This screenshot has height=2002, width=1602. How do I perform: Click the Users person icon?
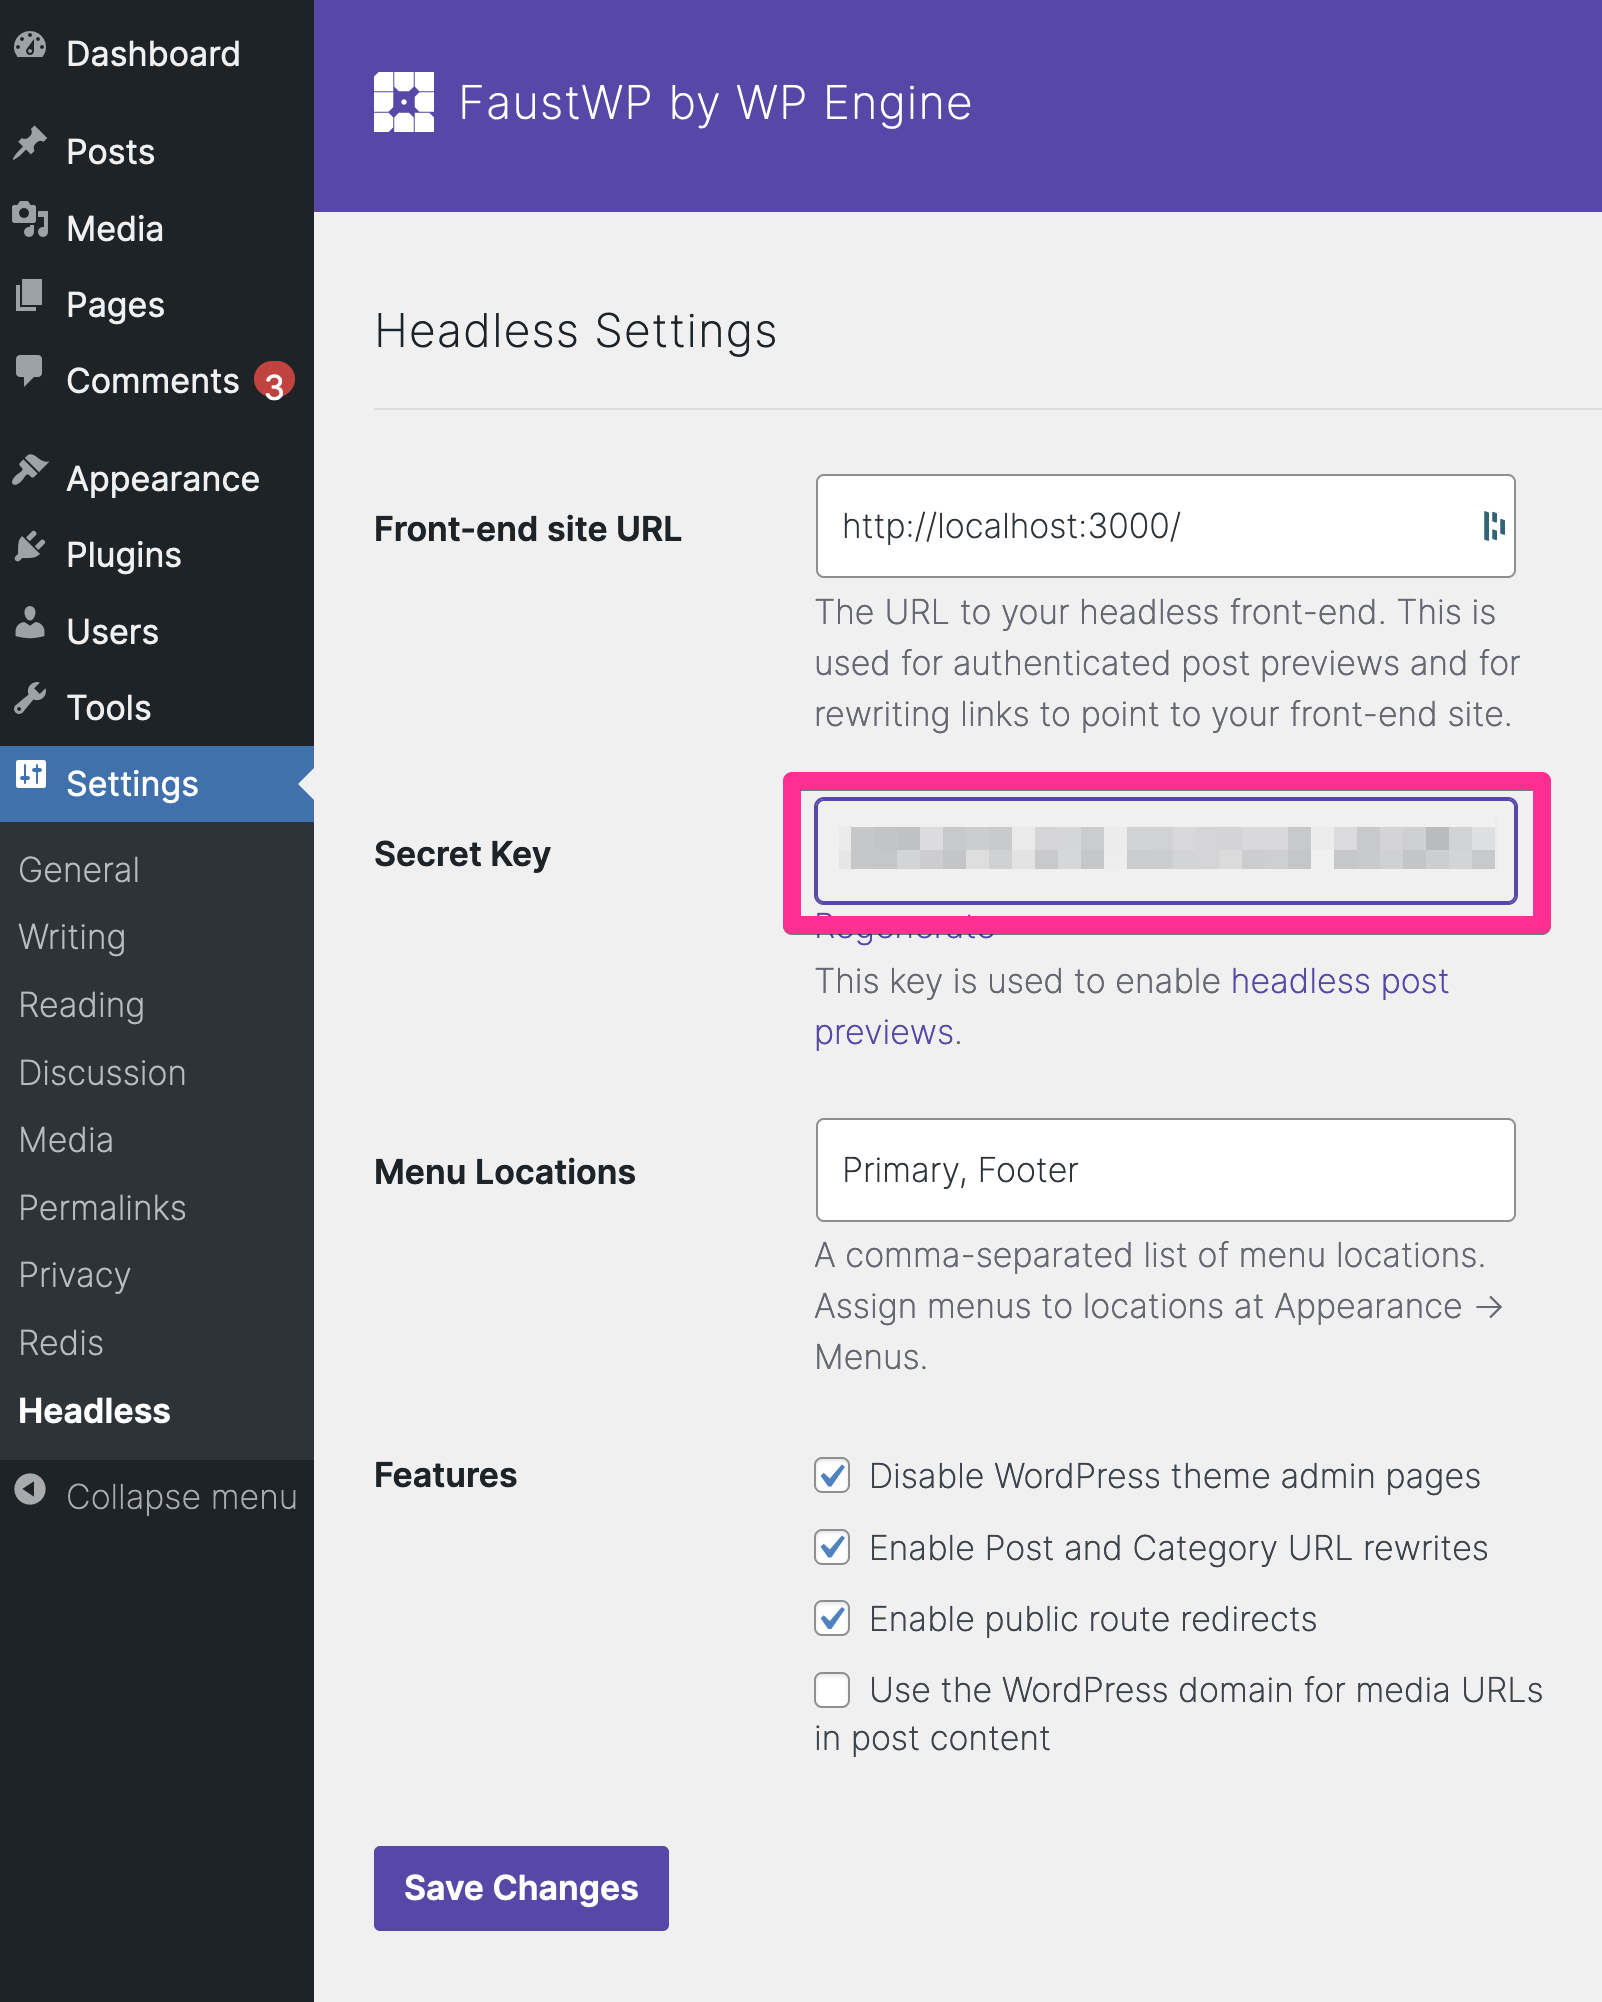click(30, 622)
